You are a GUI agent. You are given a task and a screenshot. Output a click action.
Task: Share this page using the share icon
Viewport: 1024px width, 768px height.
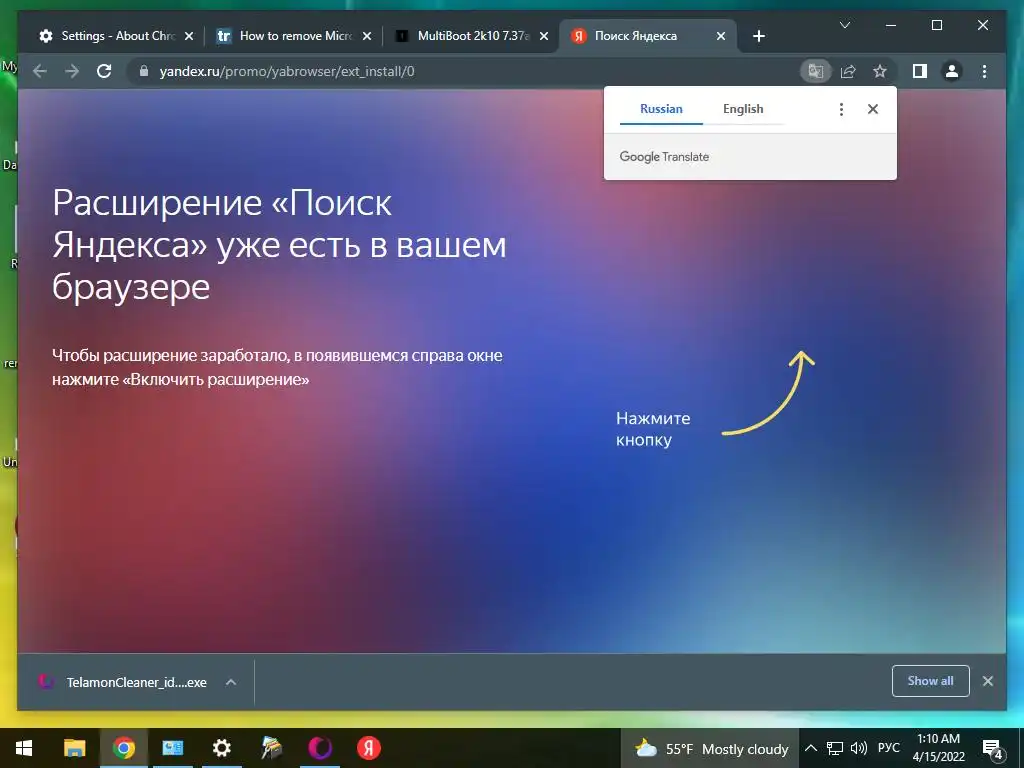tap(848, 71)
